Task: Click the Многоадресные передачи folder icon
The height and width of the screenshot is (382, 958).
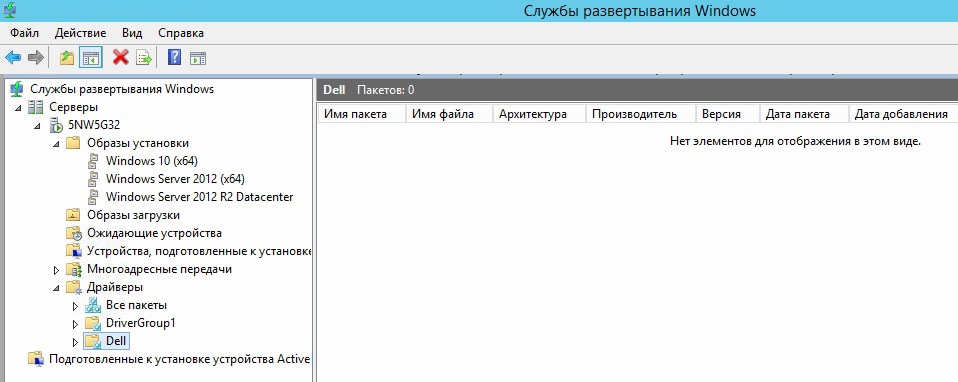Action: 73,269
